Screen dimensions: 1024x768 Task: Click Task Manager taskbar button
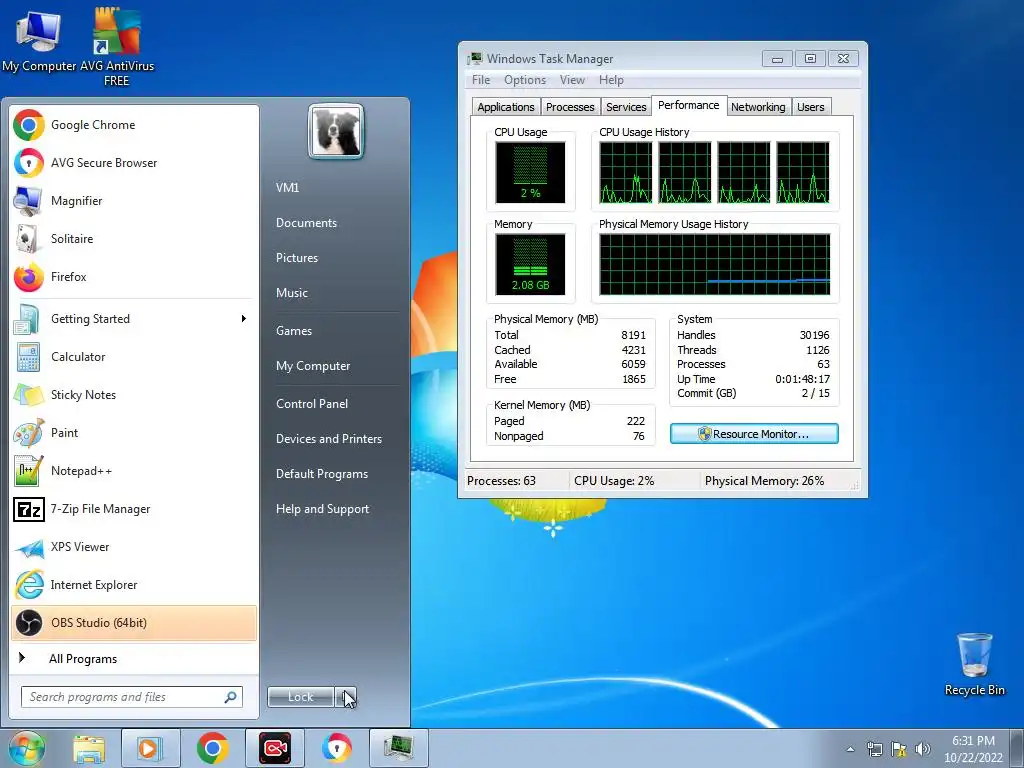point(399,748)
